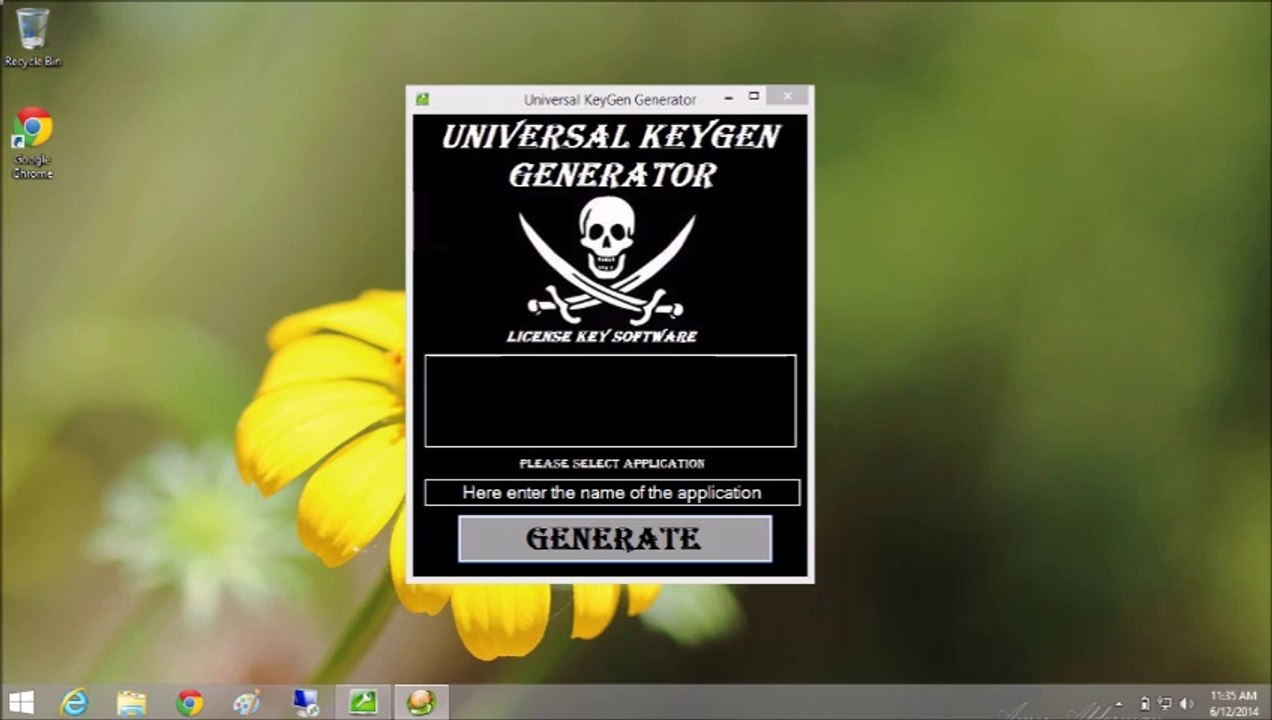Open the network status tray icon

(1165, 704)
